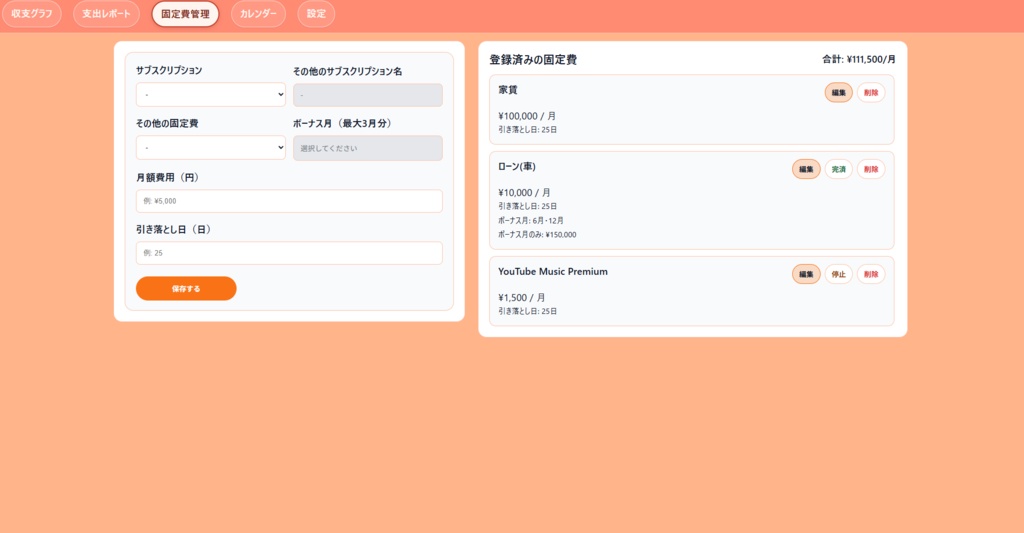Click the ¥100,000 / 月 amount
This screenshot has height=533, width=1024.
[527, 116]
